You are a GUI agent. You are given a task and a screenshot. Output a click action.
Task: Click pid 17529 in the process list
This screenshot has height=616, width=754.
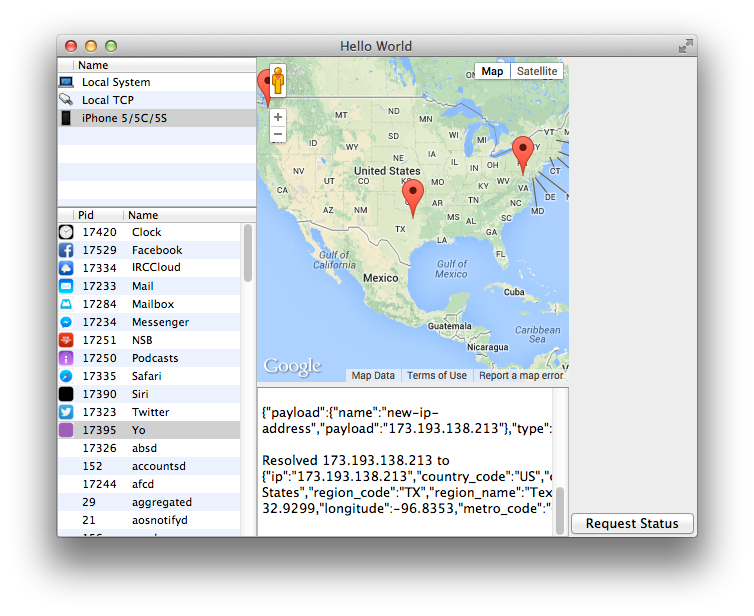100,250
